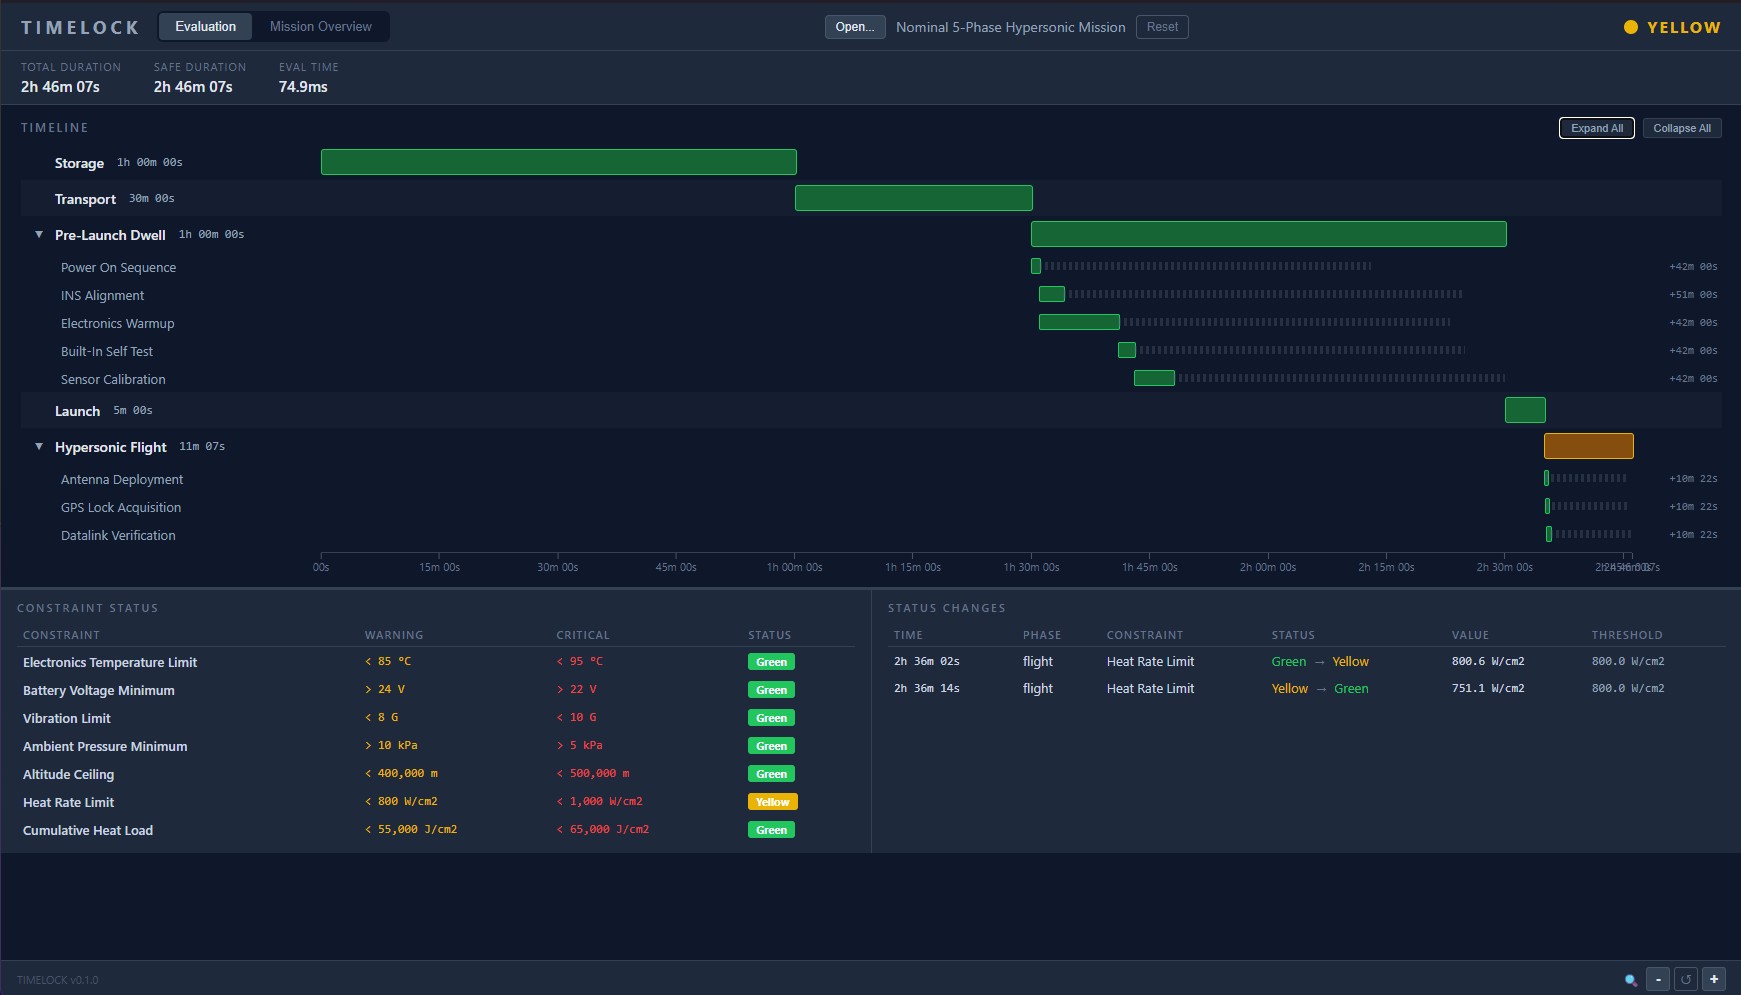
Task: Select the Antenna Deployment row
Action: click(871, 479)
